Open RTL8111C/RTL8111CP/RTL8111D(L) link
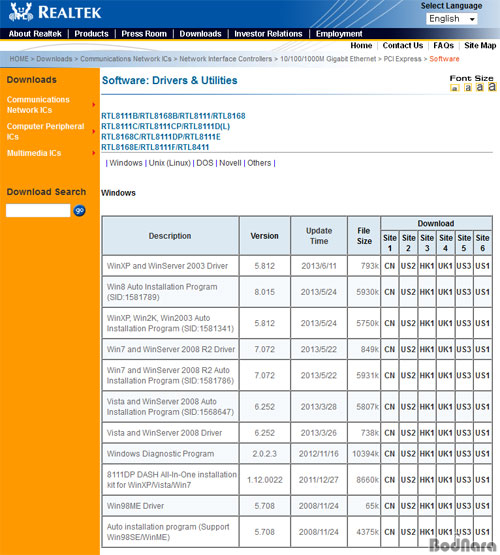The width and height of the screenshot is (500, 555). tap(166, 126)
